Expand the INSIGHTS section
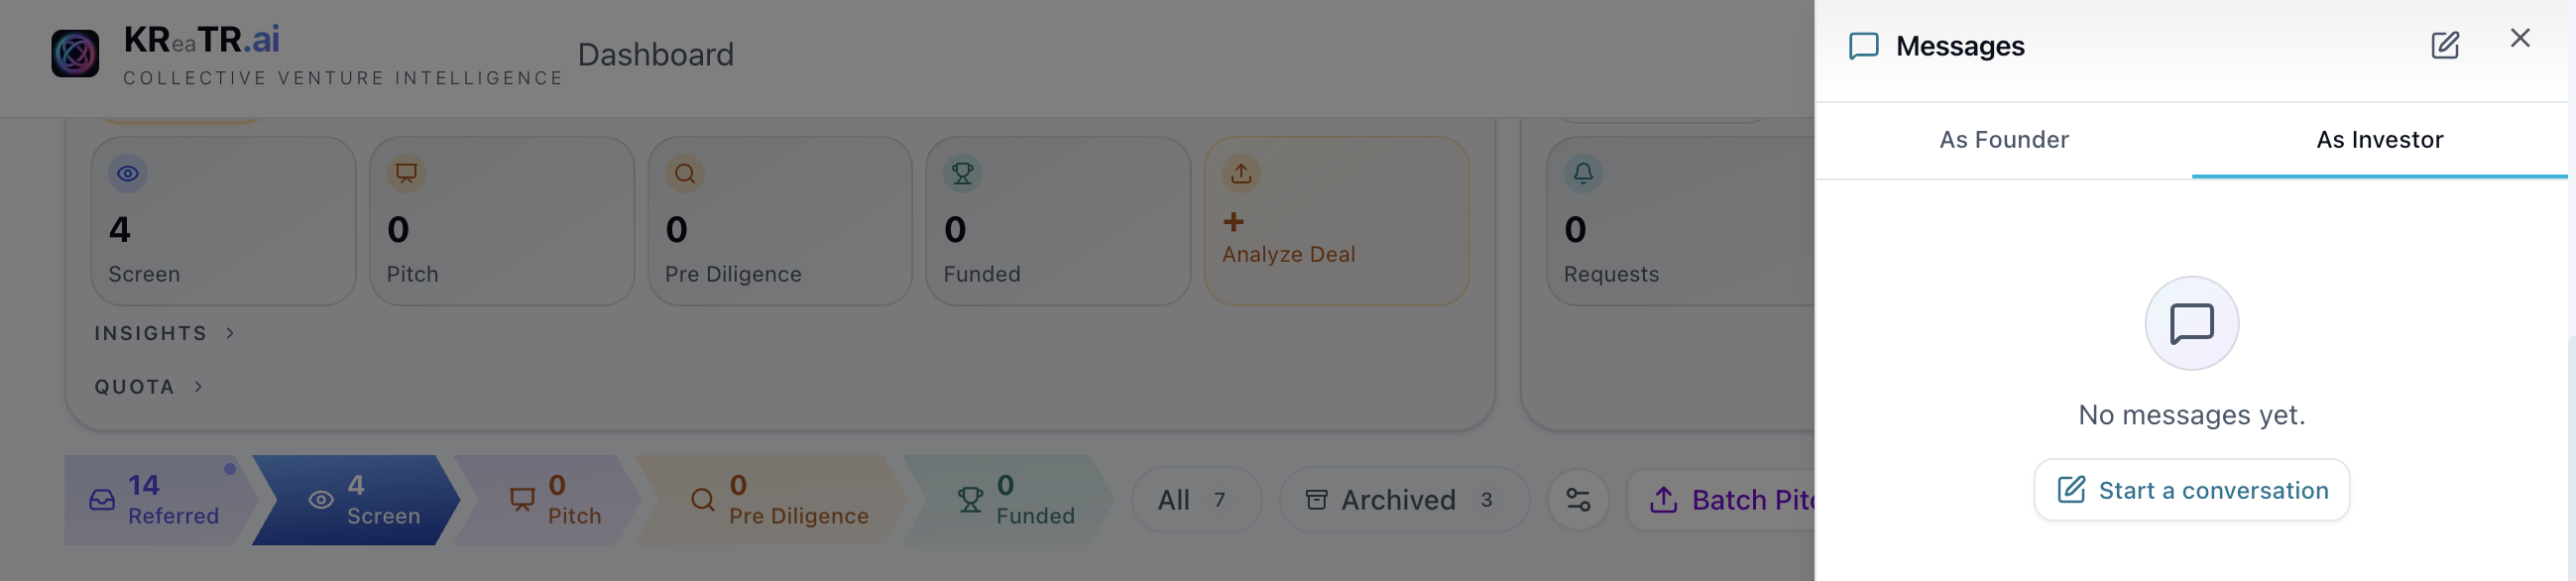Image resolution: width=2576 pixels, height=581 pixels. [x=163, y=333]
